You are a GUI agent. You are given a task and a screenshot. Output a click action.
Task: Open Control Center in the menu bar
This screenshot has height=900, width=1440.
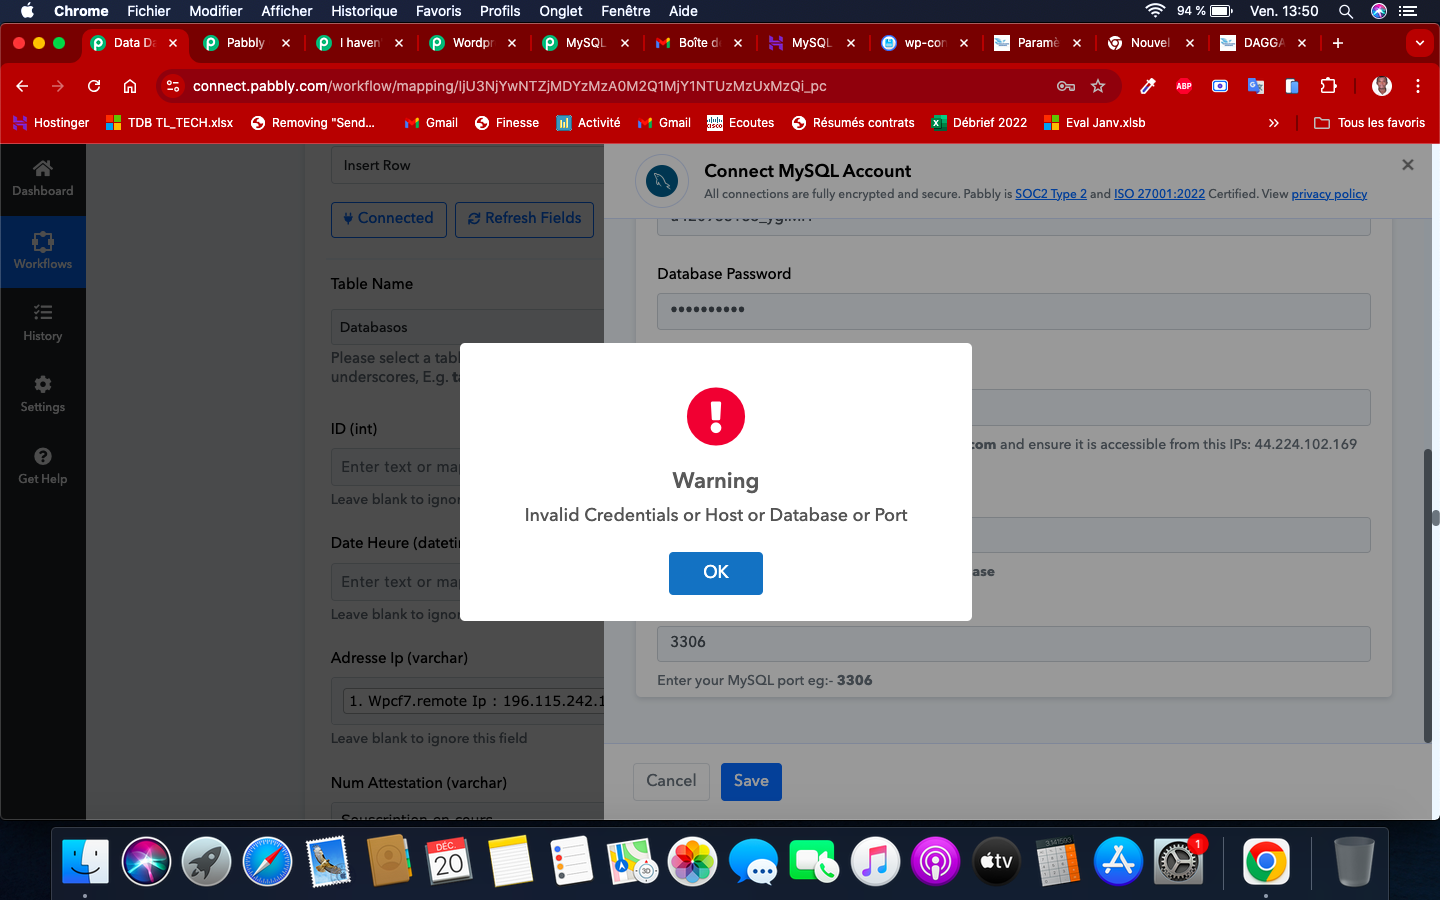point(1408,11)
